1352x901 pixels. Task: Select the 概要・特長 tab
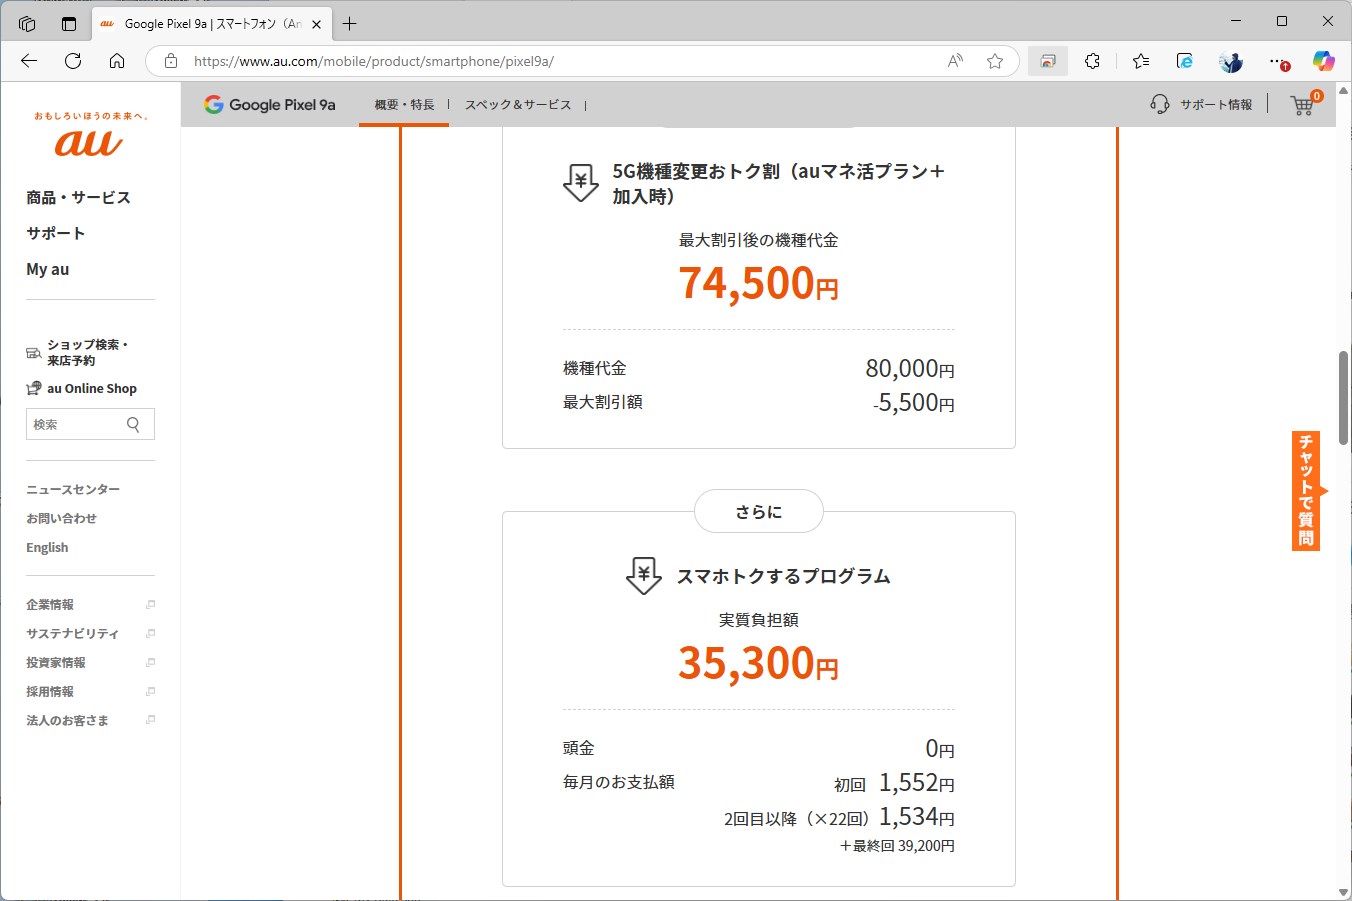404,104
